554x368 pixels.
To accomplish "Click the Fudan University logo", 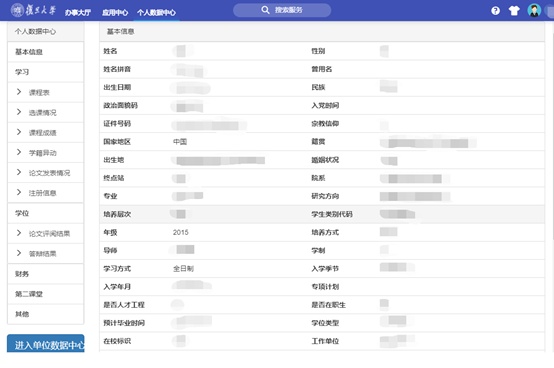I will coord(33,10).
